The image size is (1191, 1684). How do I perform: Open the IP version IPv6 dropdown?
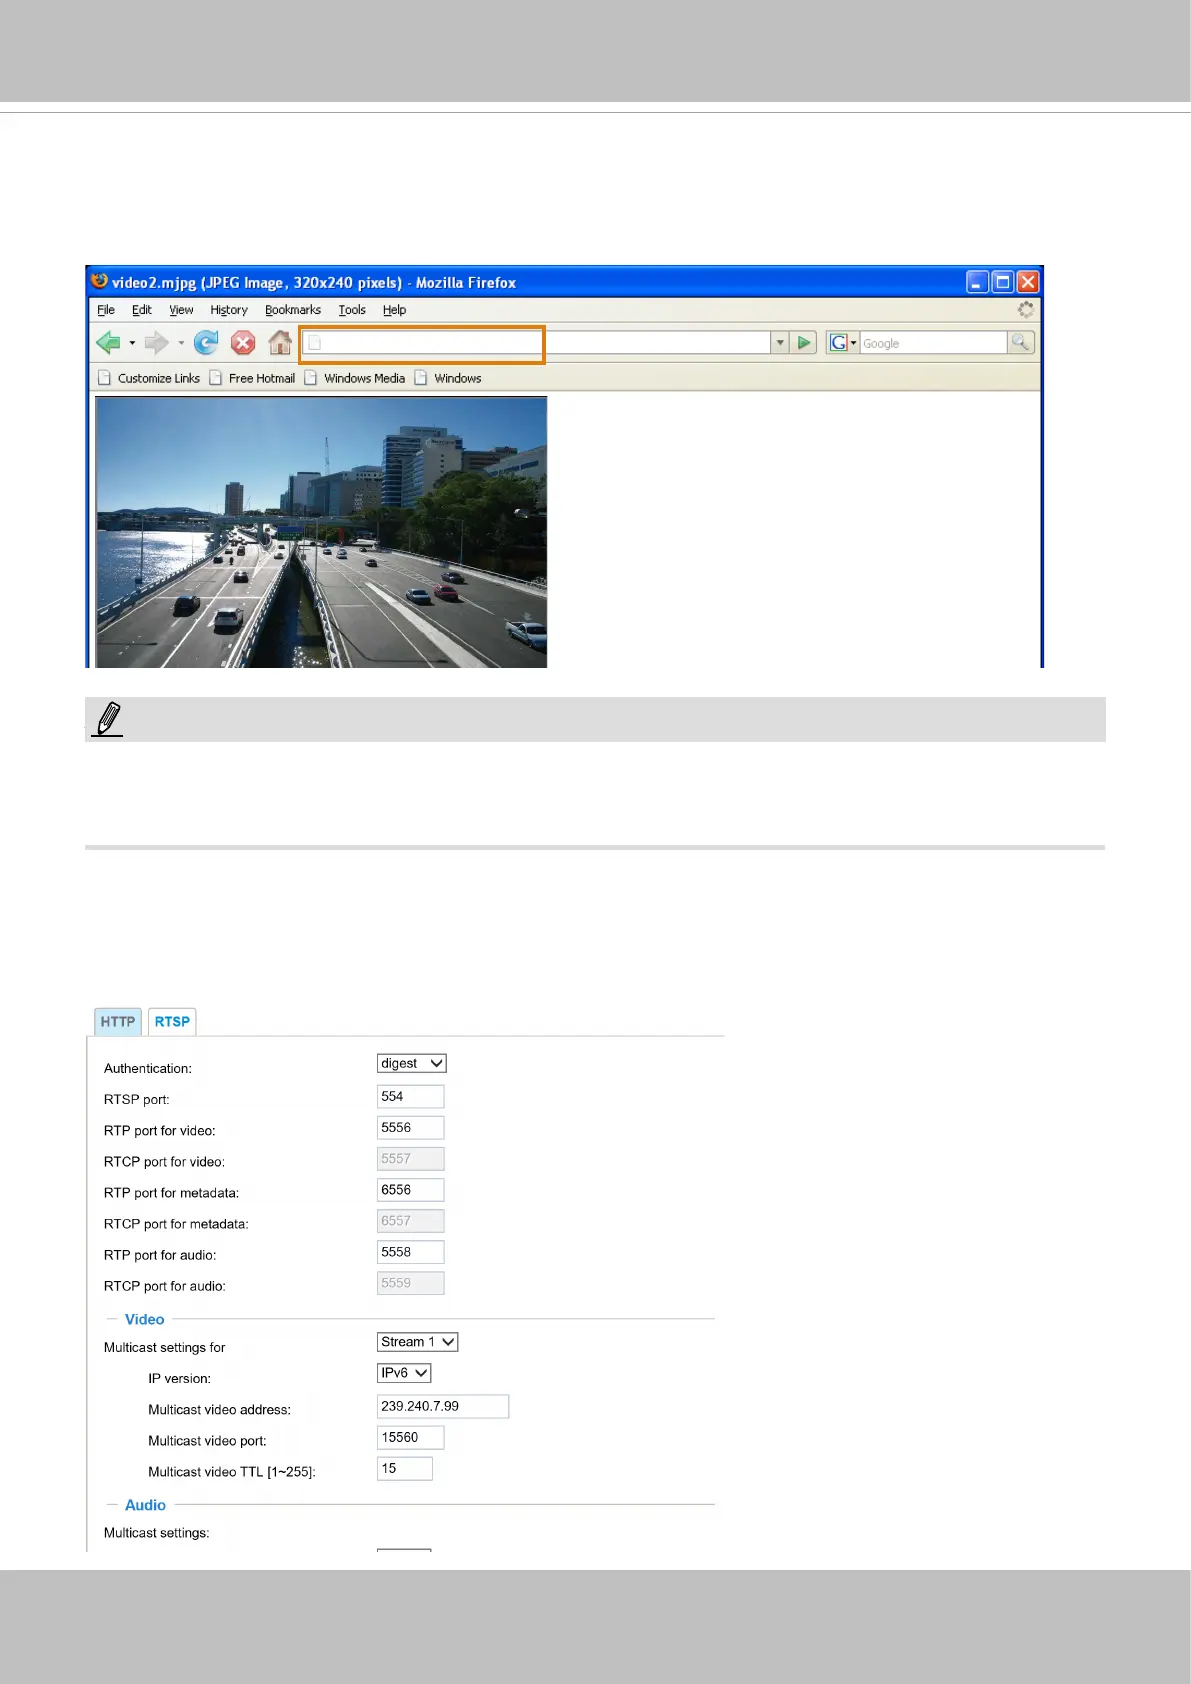[x=404, y=1373]
